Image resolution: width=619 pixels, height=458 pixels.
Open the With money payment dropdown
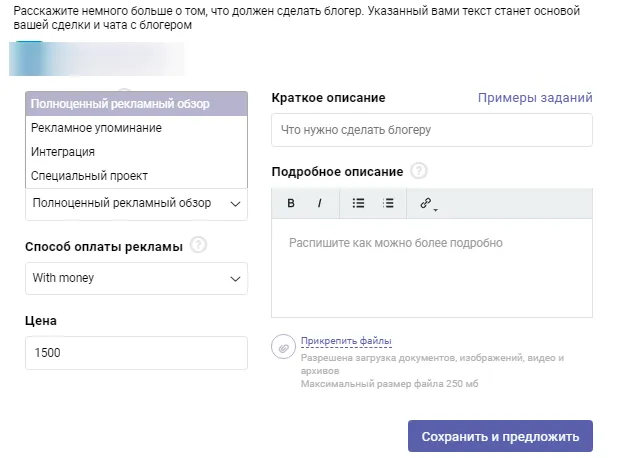tap(137, 278)
